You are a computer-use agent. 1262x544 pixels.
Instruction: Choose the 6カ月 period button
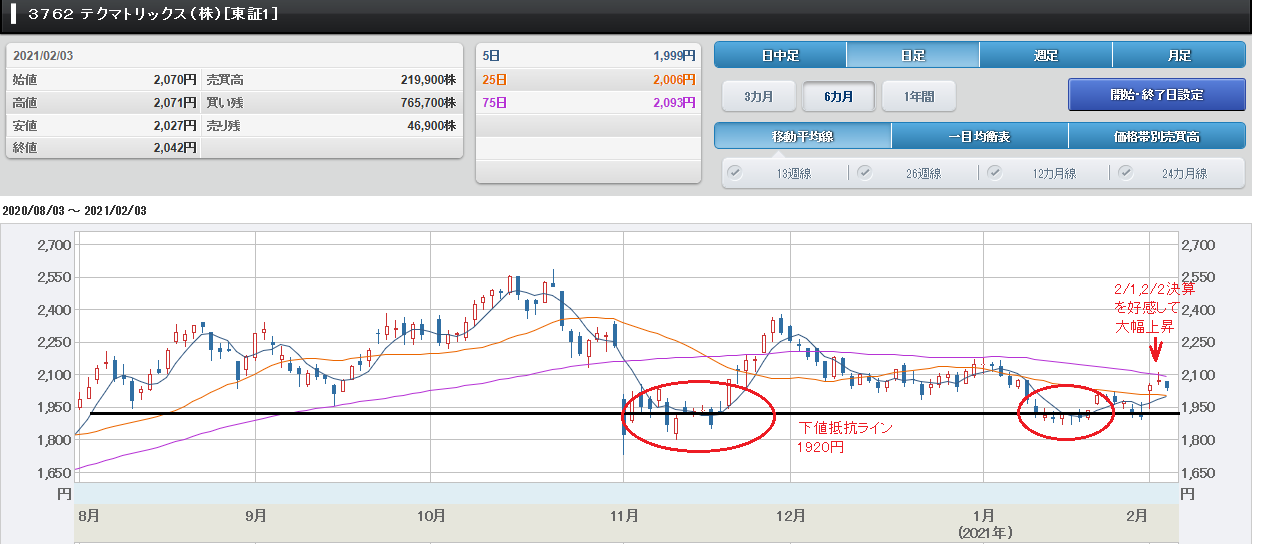tap(838, 96)
